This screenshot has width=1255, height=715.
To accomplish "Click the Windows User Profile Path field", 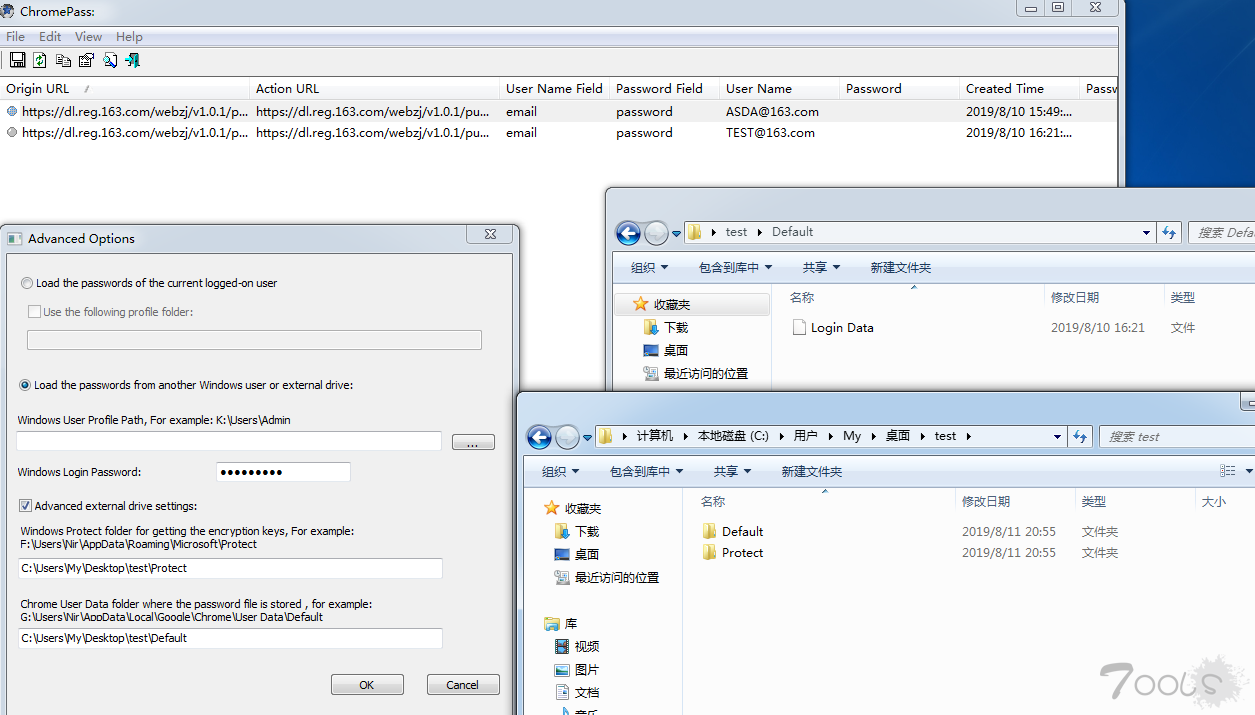I will 229,441.
